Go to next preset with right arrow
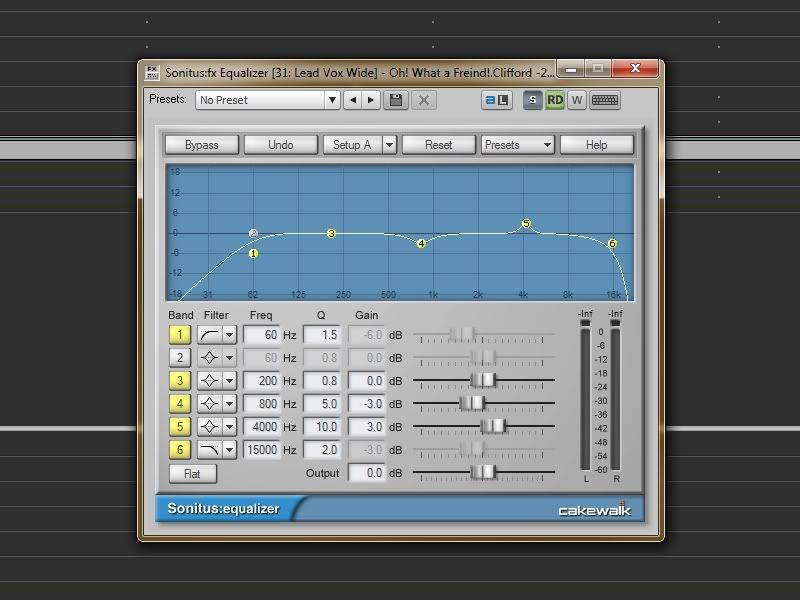Screen dimensions: 800x600 point(371,100)
